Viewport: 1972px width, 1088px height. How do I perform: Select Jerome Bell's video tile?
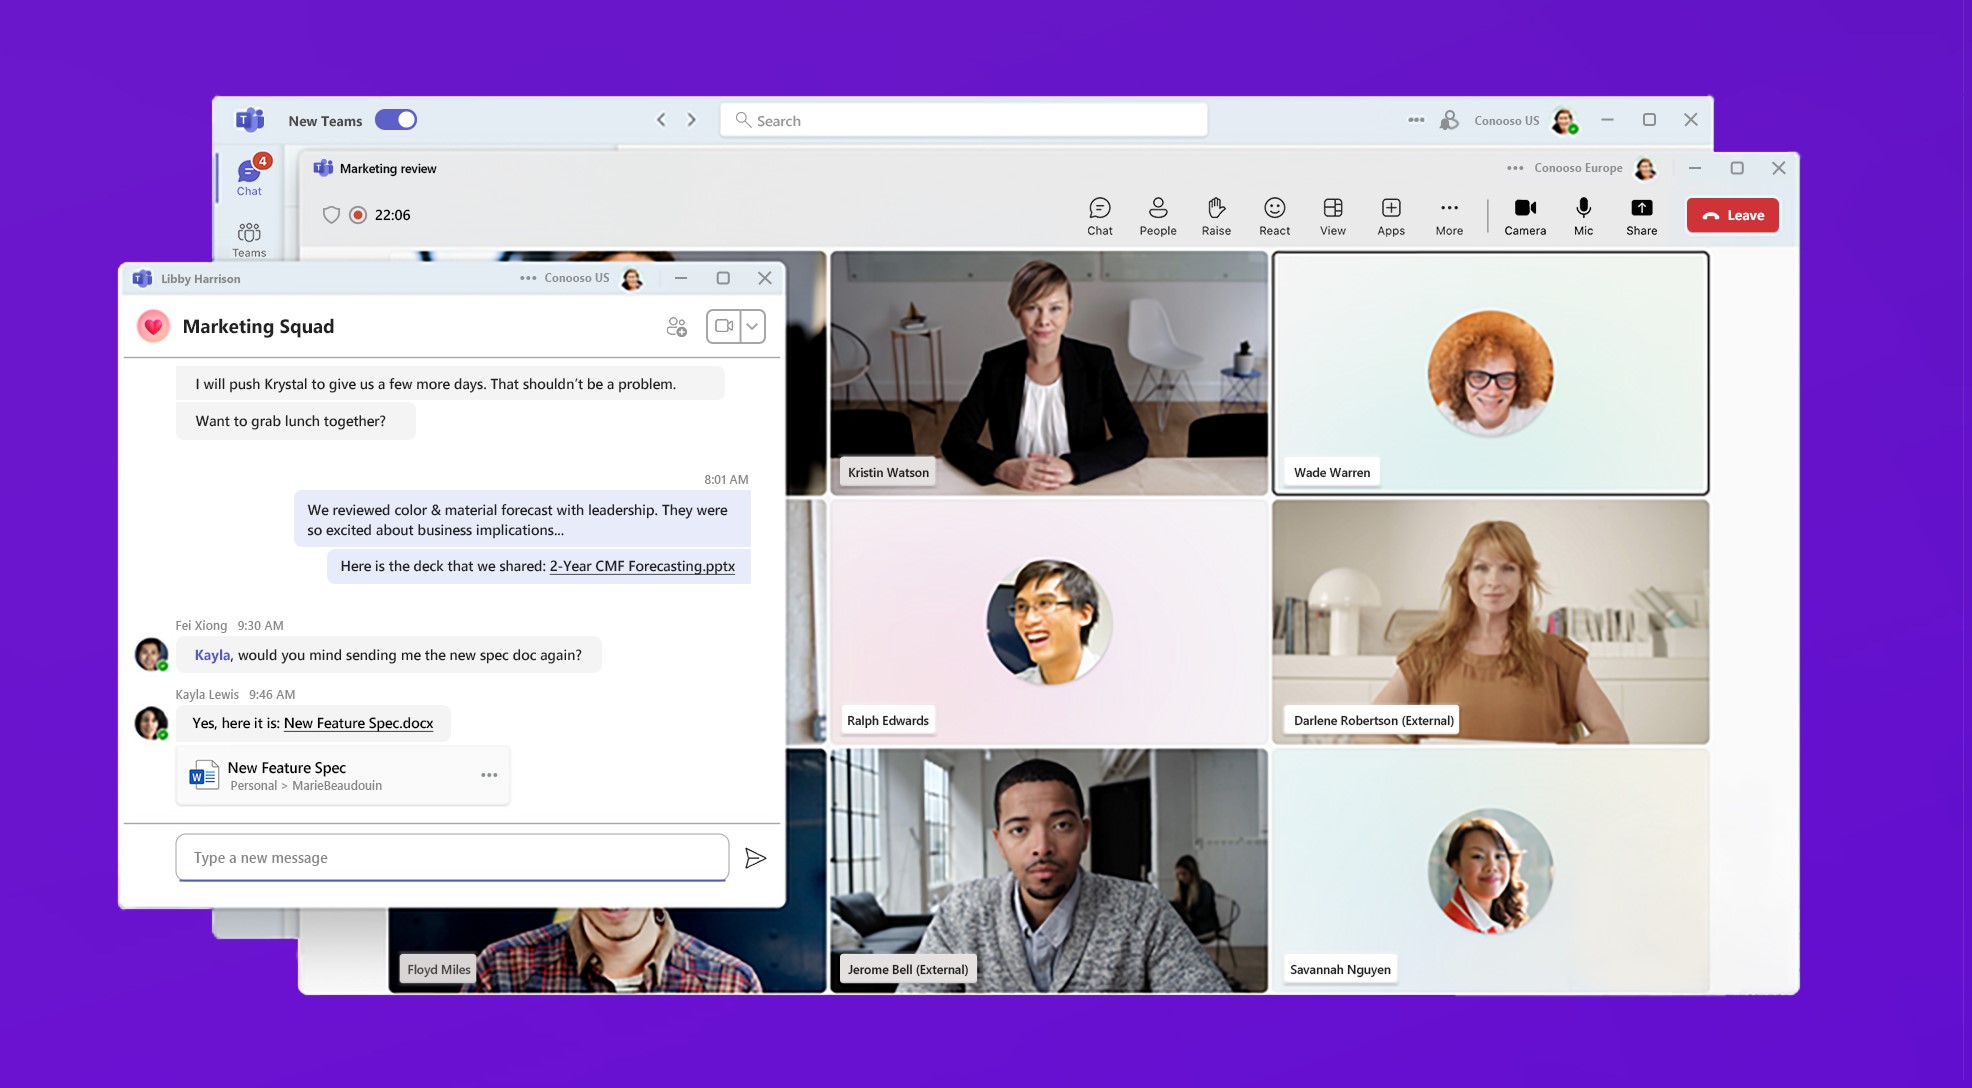1049,870
